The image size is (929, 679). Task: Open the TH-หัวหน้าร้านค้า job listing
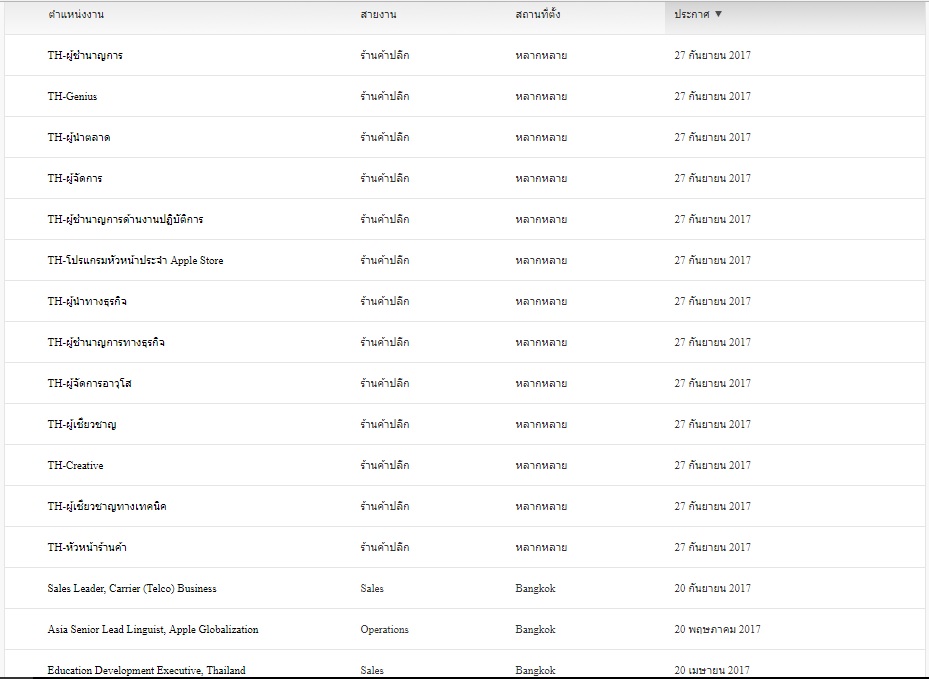87,548
